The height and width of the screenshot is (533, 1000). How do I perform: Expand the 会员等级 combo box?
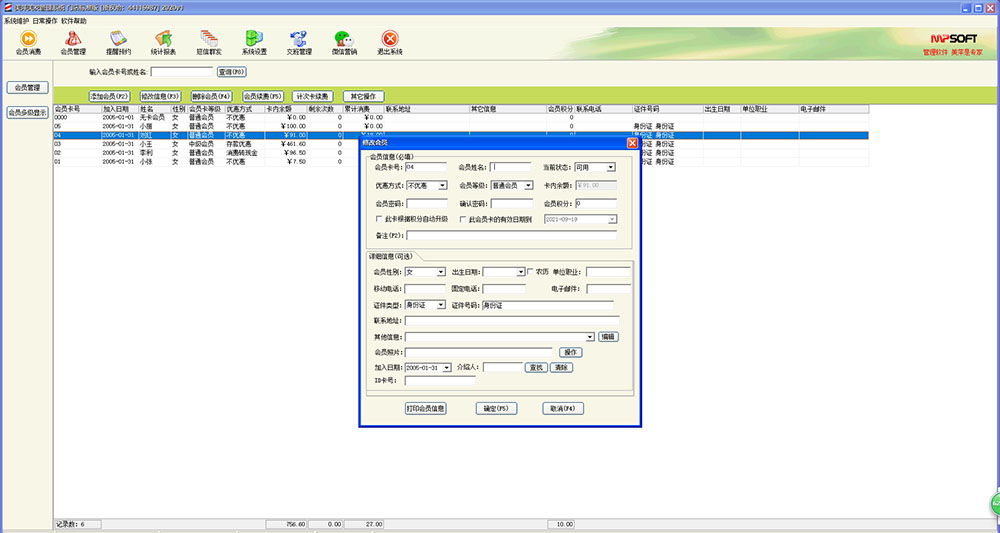click(x=526, y=185)
